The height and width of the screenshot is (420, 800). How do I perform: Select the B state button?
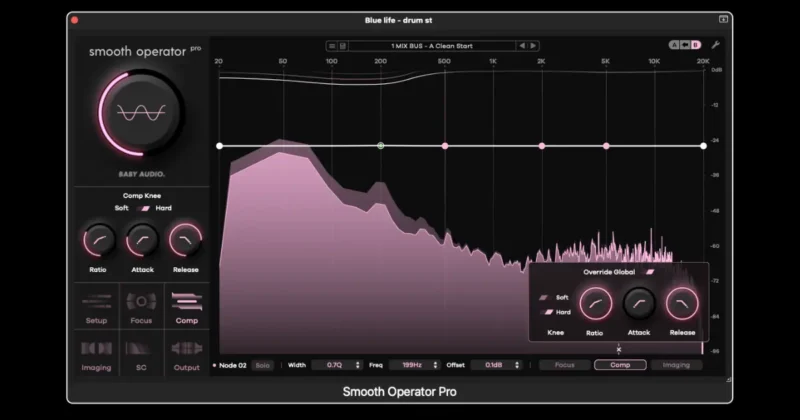695,45
